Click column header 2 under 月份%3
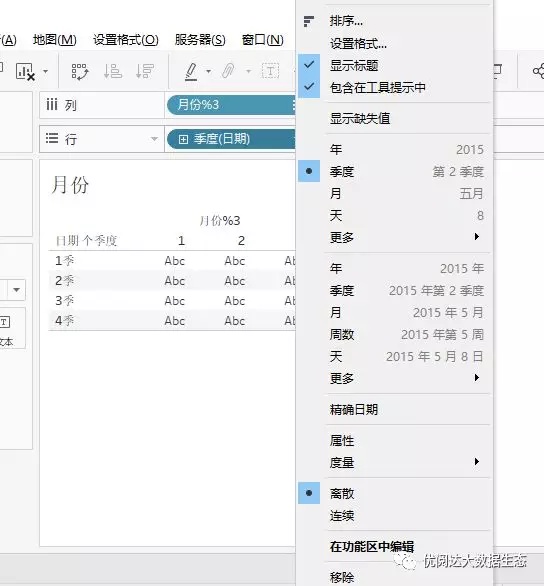This screenshot has width=544, height=586. [x=241, y=240]
